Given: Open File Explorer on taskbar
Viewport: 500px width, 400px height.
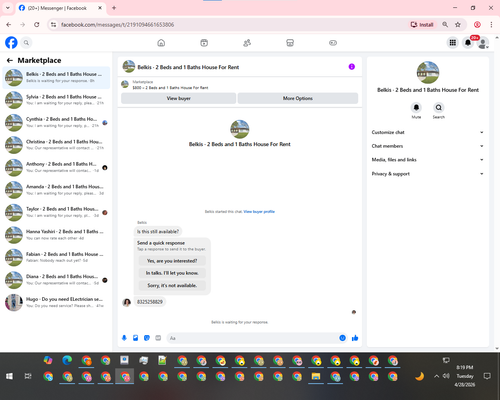Looking at the screenshot, I should tap(316, 377).
